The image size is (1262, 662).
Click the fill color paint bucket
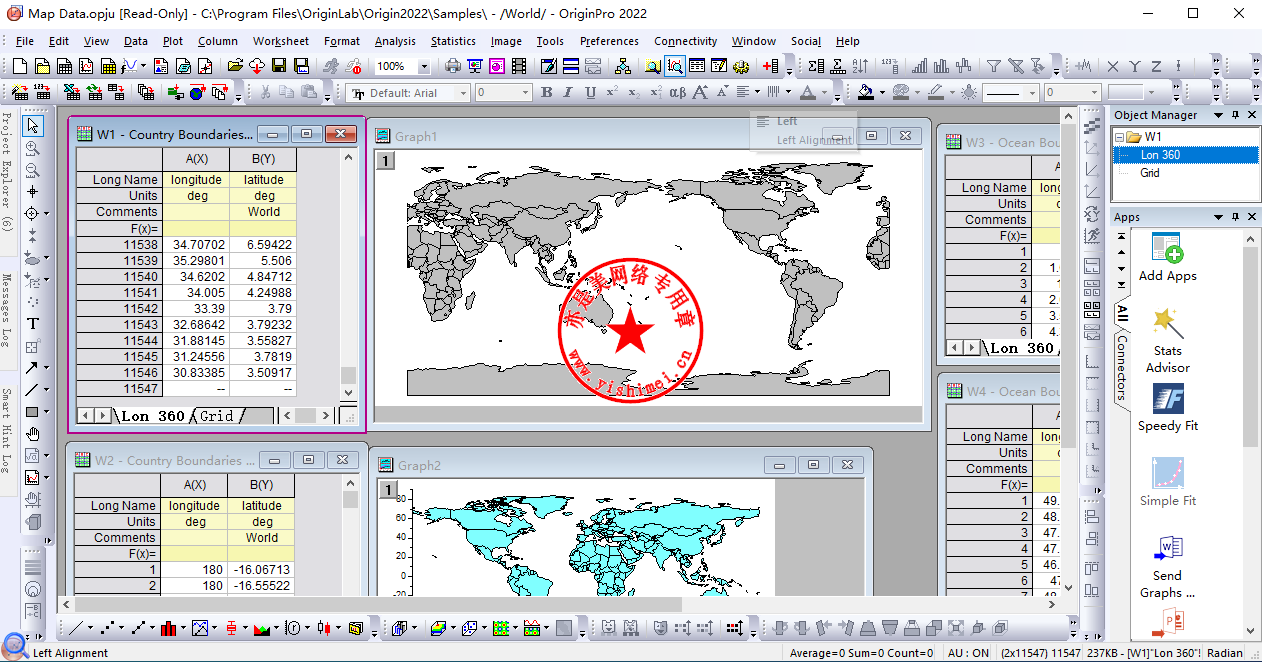tap(866, 93)
